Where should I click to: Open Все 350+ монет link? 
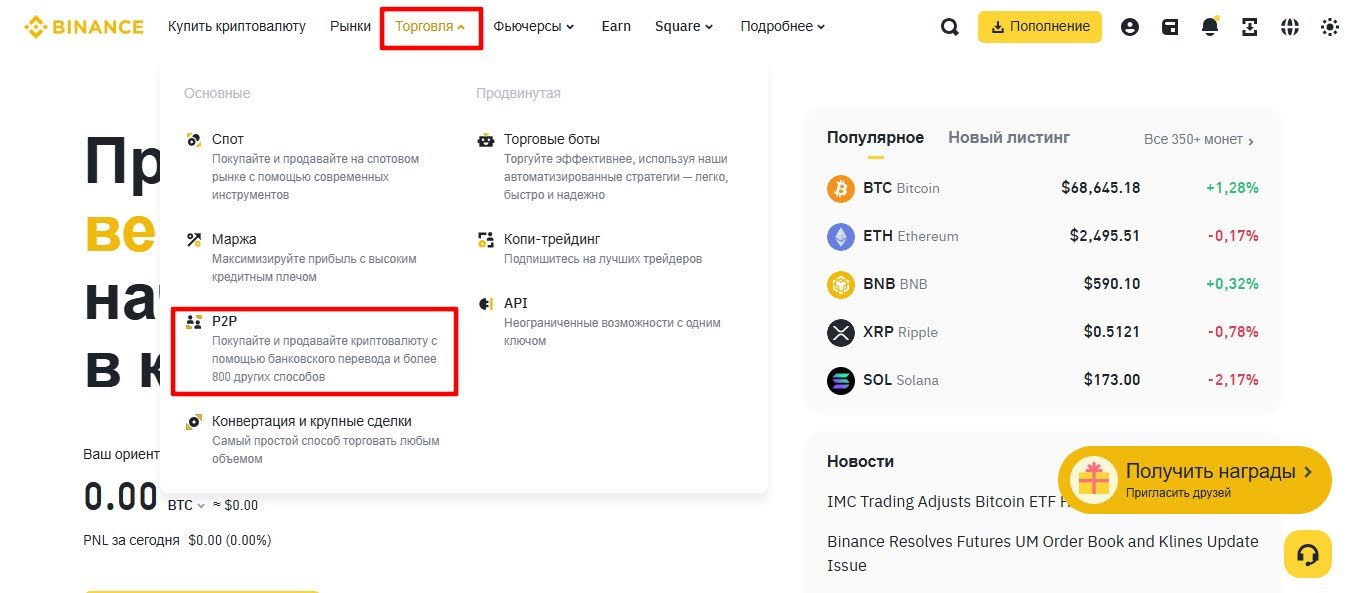tap(1195, 140)
